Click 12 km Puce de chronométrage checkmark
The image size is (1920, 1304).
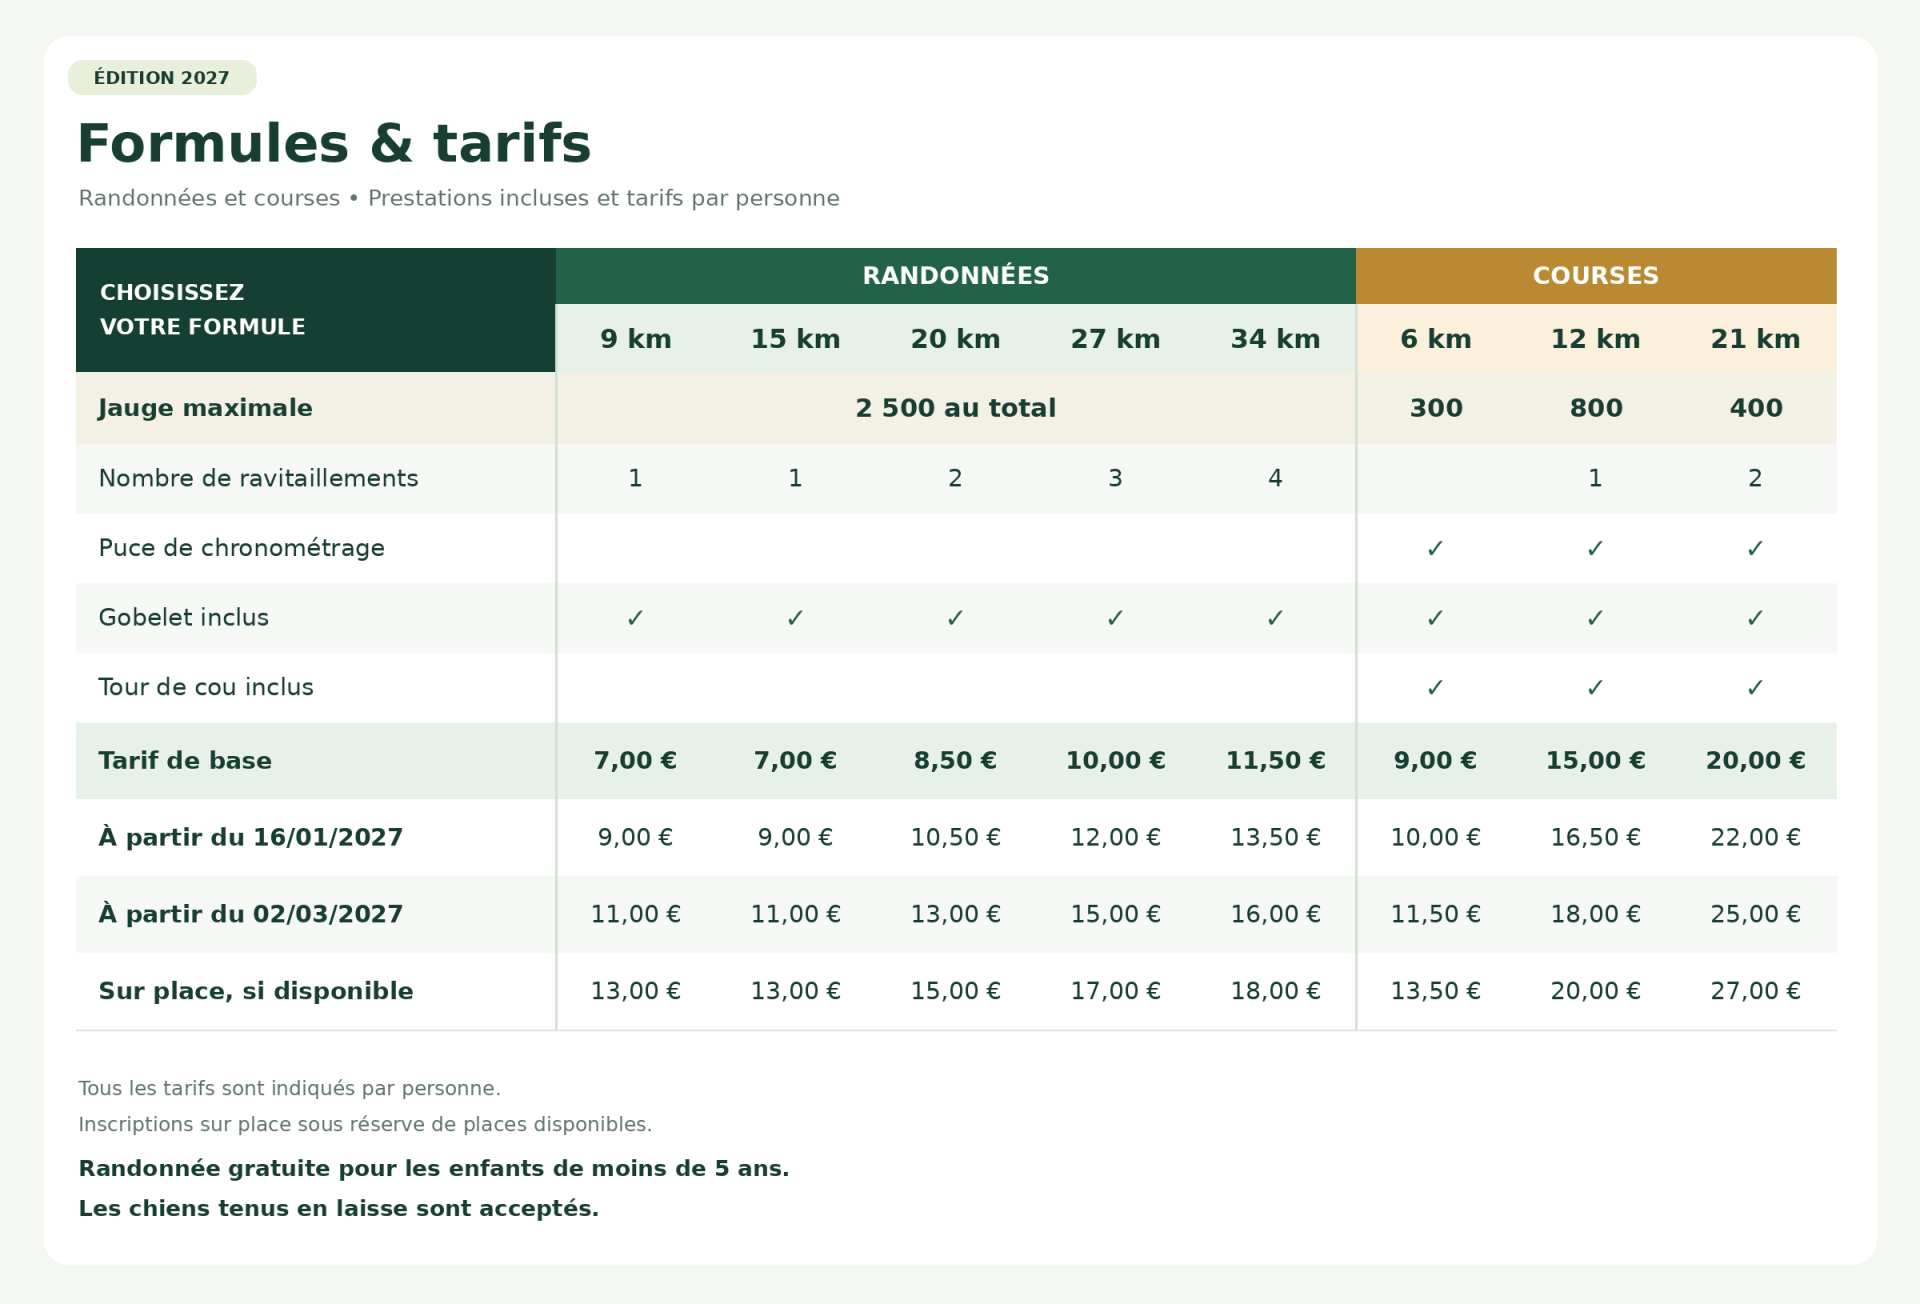[1595, 548]
